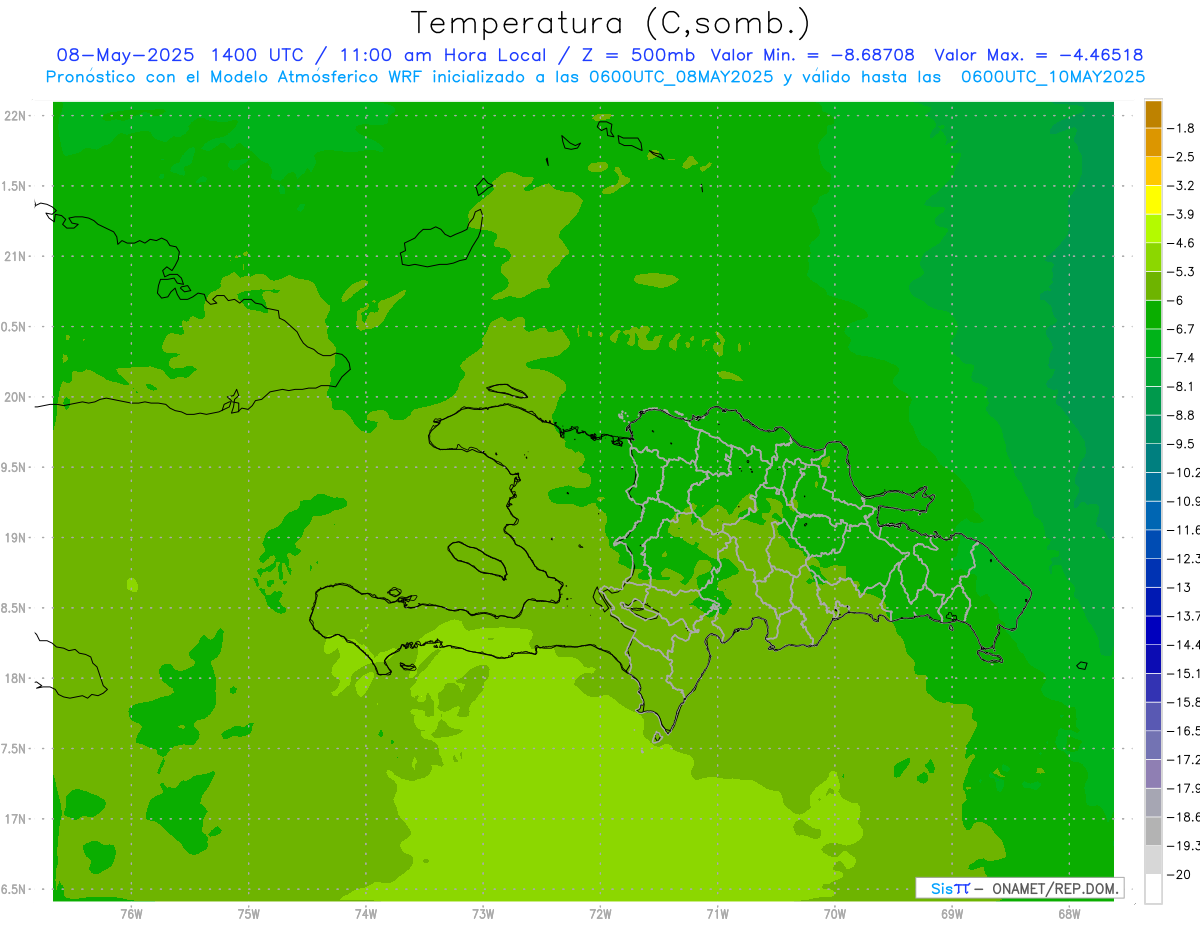
Task: Click legend swatch between -4.6 and -5.3
Action: pyautogui.click(x=1153, y=257)
